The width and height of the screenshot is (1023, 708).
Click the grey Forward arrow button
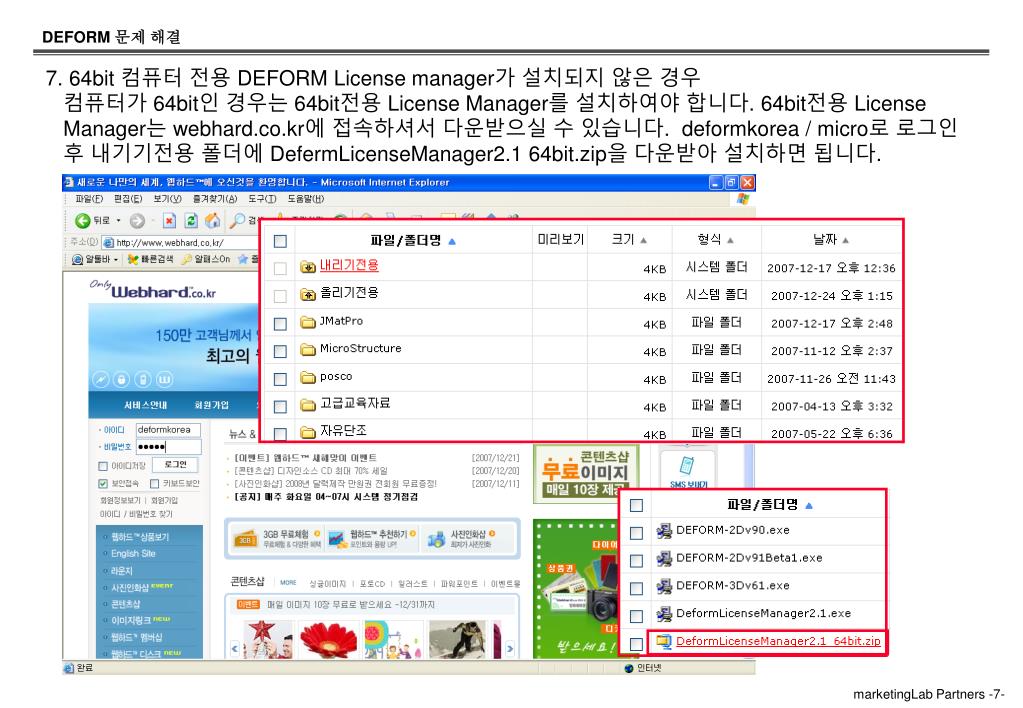point(137,221)
